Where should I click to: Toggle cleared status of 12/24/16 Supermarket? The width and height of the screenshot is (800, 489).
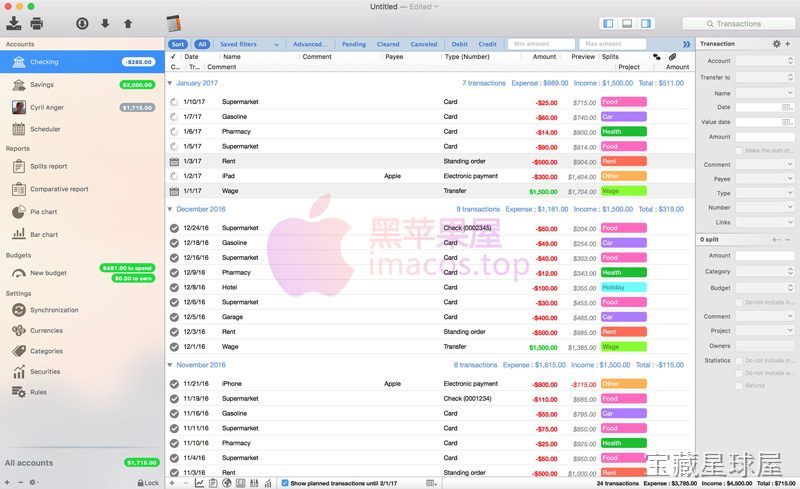click(x=174, y=228)
